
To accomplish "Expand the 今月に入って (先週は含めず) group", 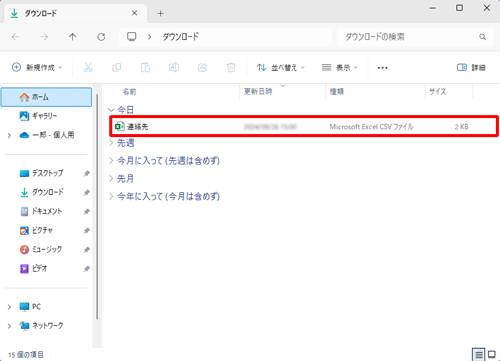I will tap(111, 161).
